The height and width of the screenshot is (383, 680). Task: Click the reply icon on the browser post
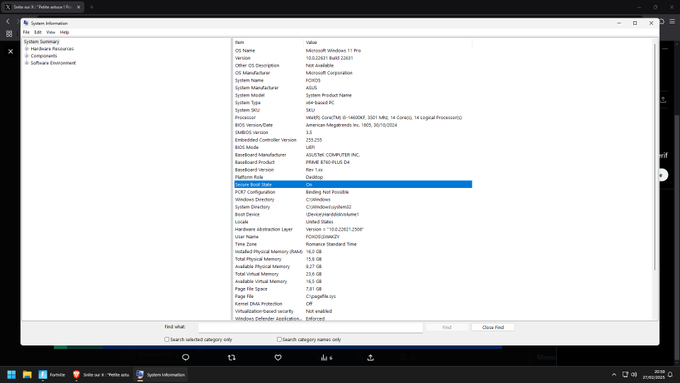[186, 357]
